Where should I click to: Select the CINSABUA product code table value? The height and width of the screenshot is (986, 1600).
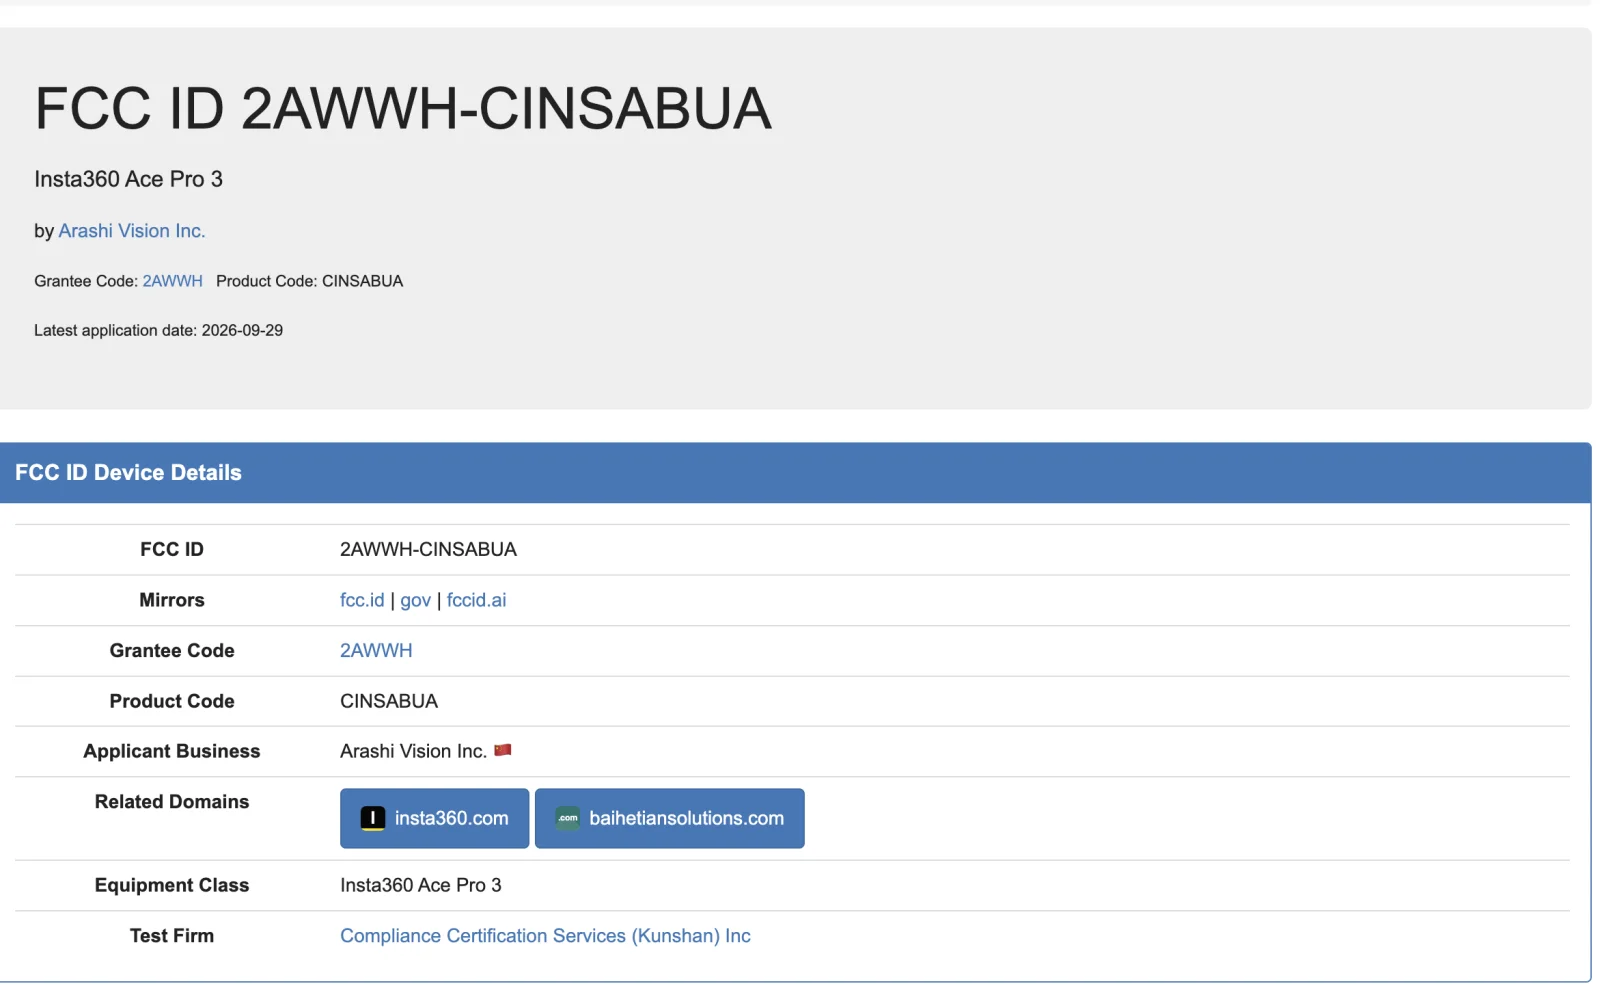click(389, 701)
